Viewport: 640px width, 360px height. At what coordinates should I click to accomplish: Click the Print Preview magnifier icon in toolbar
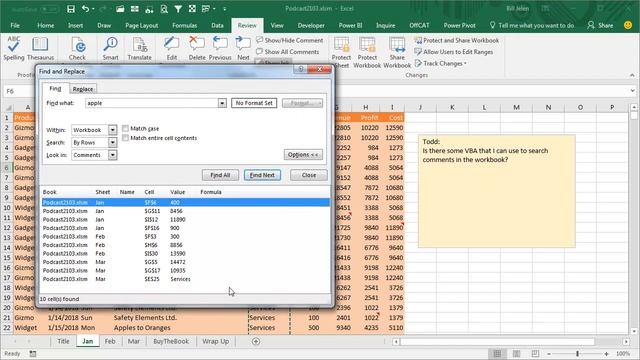coord(164,9)
